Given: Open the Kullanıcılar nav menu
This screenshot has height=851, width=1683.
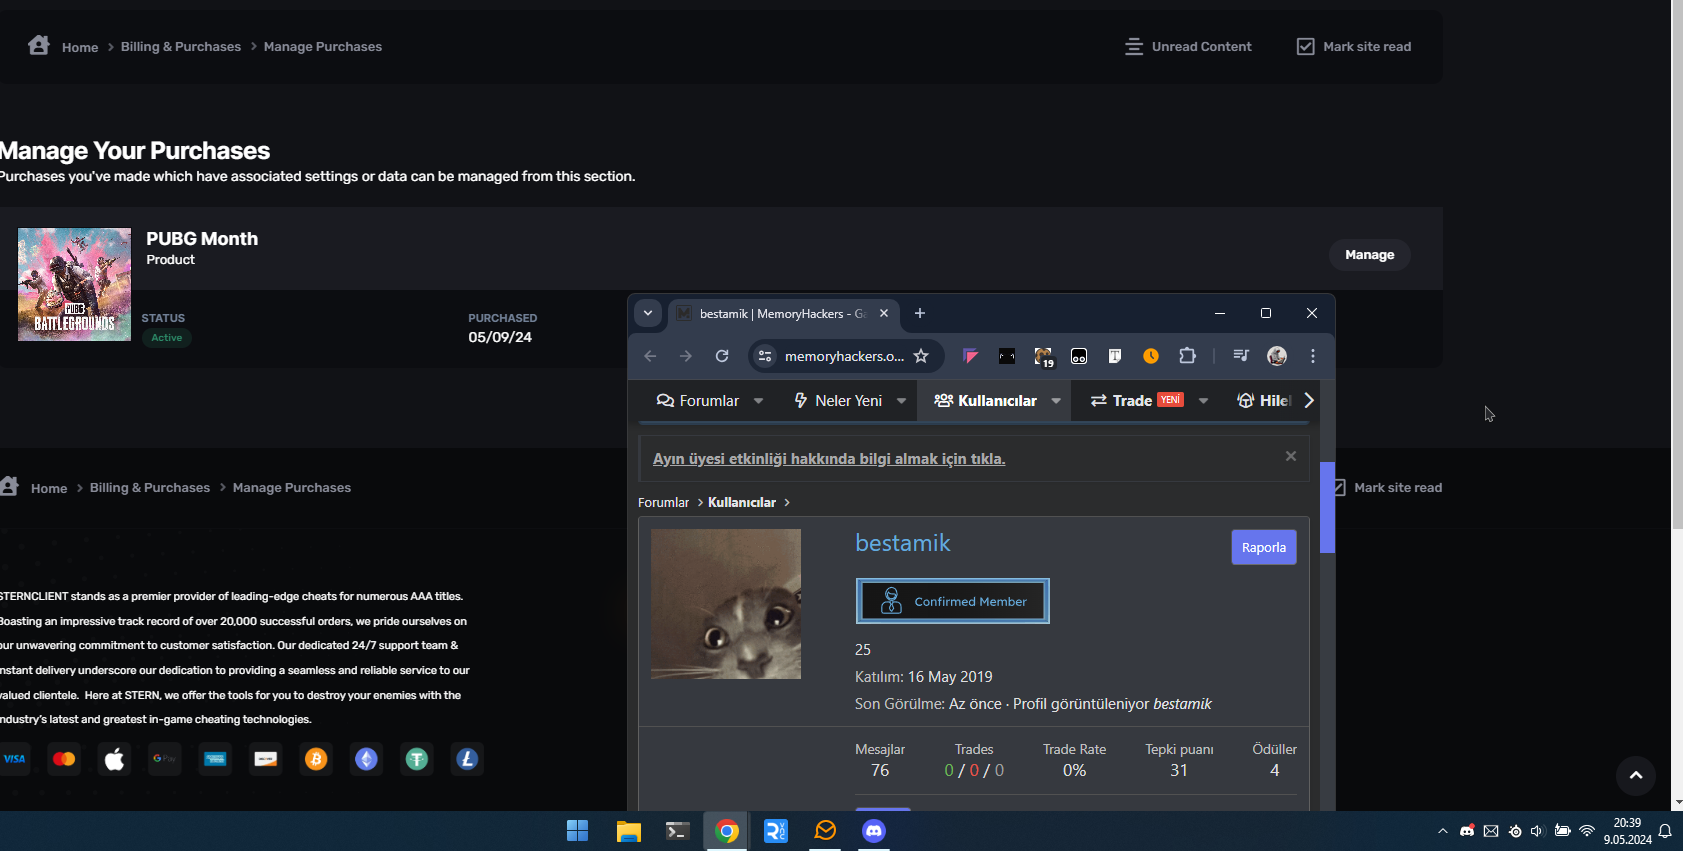Looking at the screenshot, I should click(x=985, y=401).
